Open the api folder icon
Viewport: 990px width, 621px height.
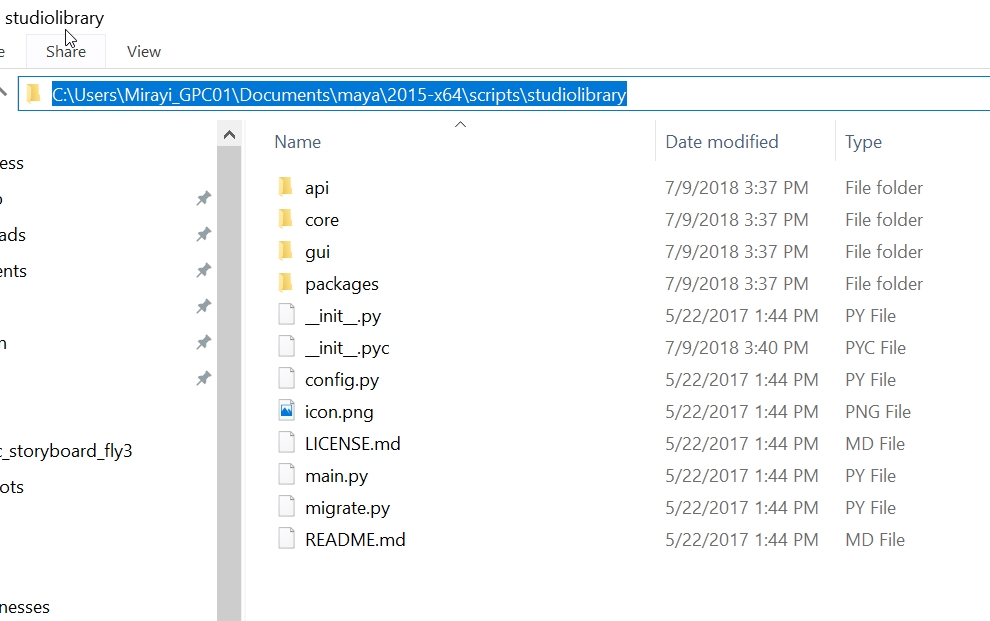coord(287,187)
